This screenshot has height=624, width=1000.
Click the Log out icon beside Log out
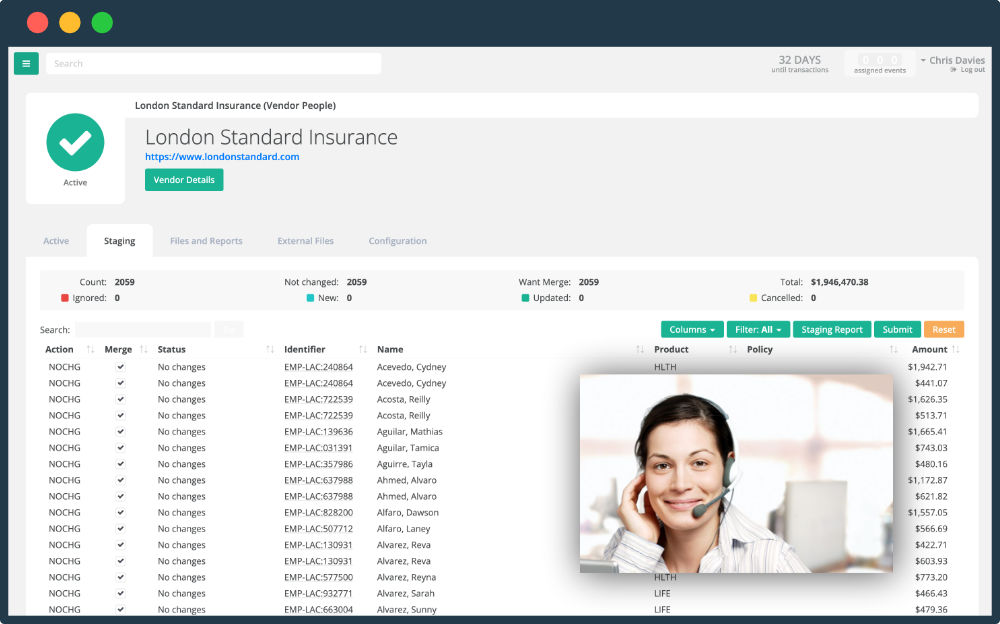[x=953, y=70]
